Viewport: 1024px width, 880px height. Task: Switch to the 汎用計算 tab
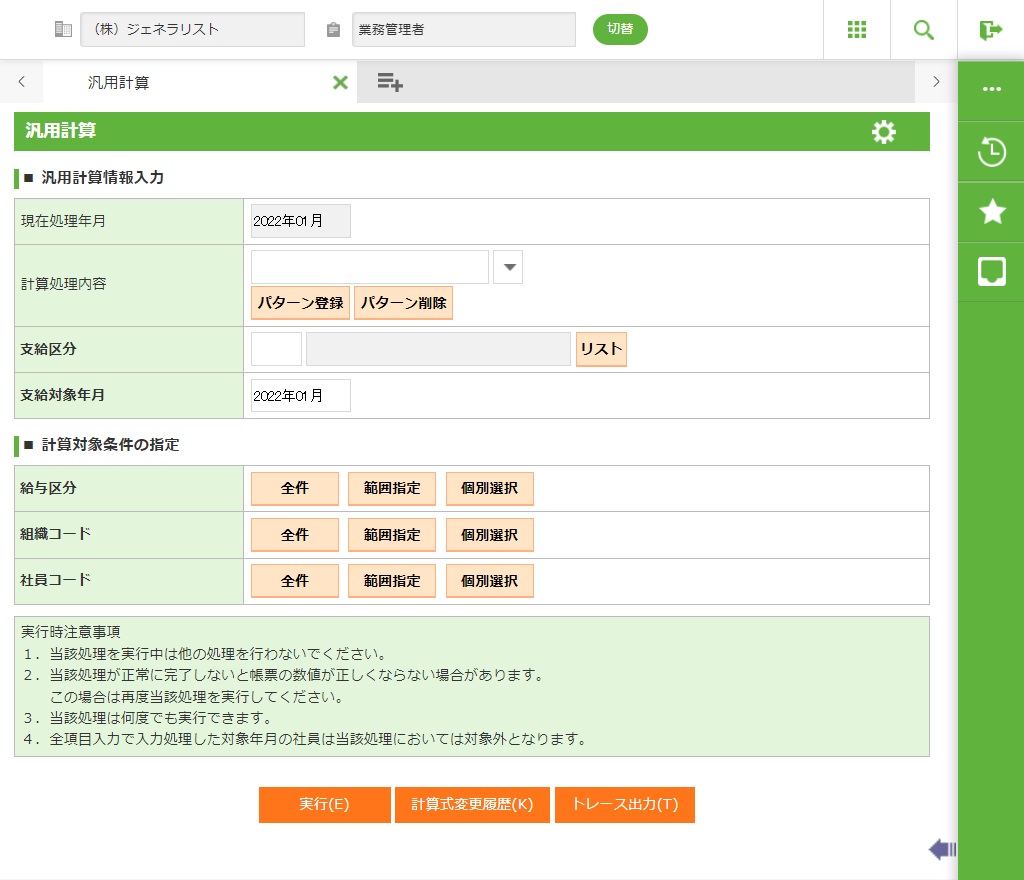pos(119,83)
